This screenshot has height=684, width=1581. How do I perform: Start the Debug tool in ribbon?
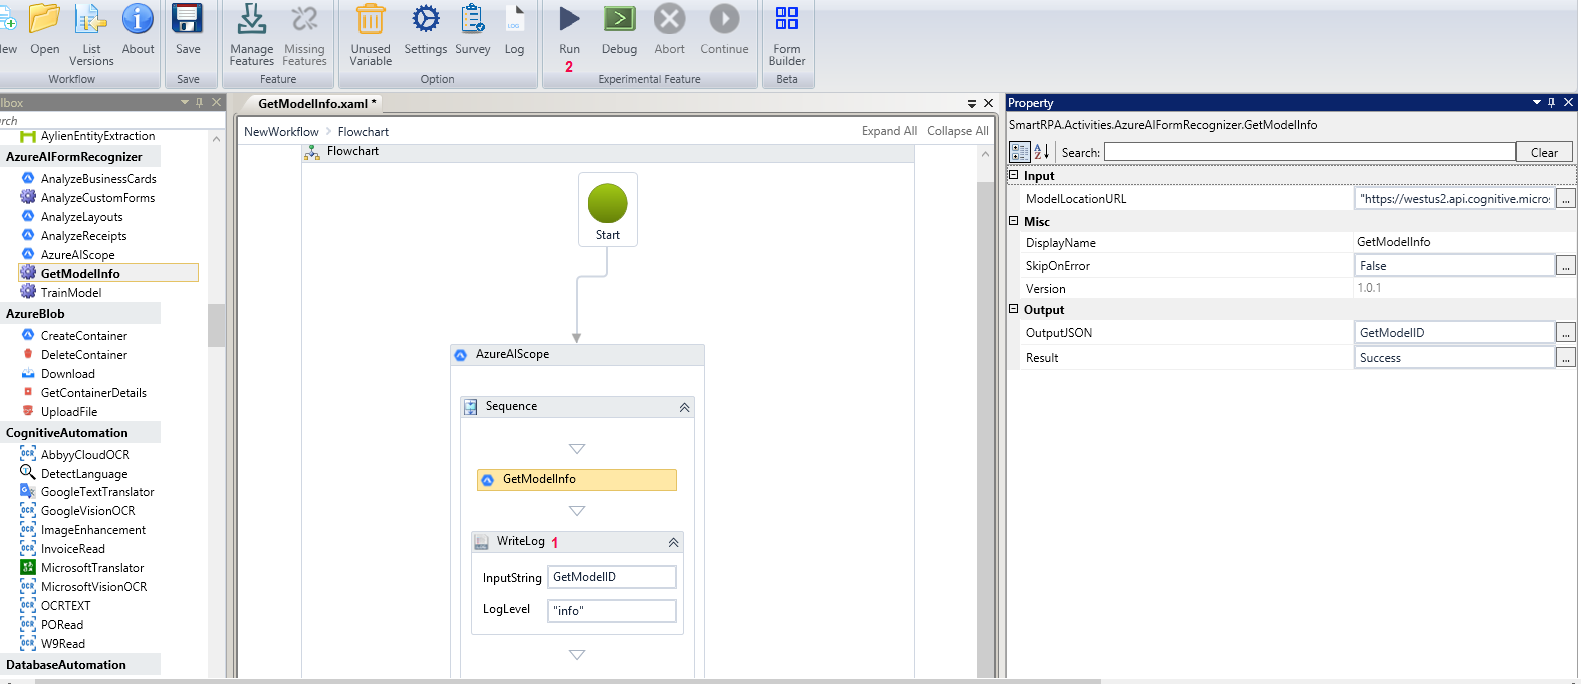tap(619, 20)
